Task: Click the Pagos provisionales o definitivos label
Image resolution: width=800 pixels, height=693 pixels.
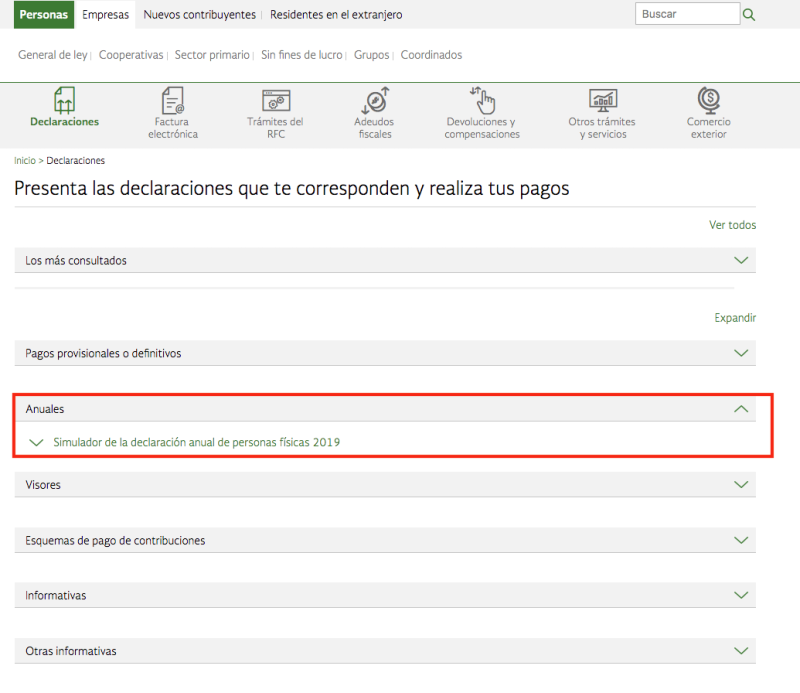Action: coord(103,354)
